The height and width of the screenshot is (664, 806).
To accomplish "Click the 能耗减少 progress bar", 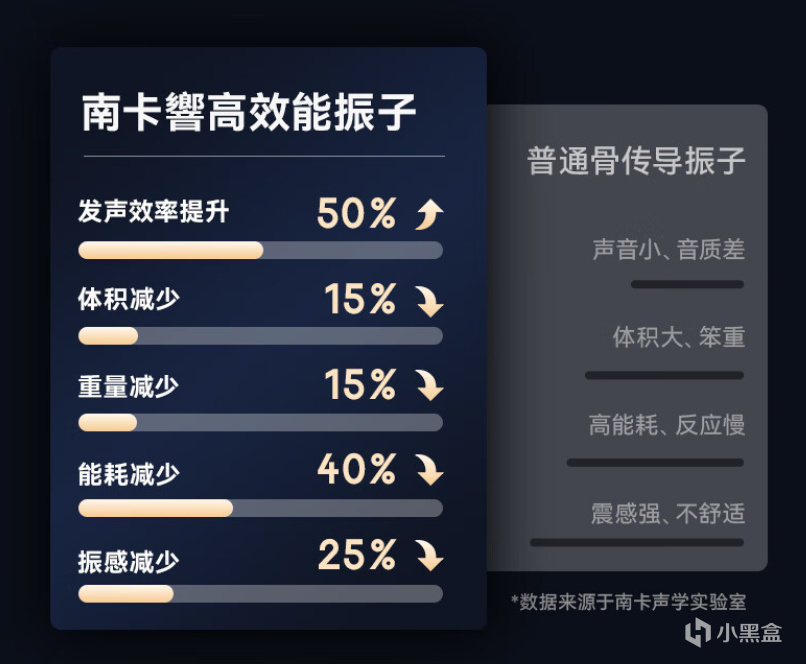I will 260,508.
